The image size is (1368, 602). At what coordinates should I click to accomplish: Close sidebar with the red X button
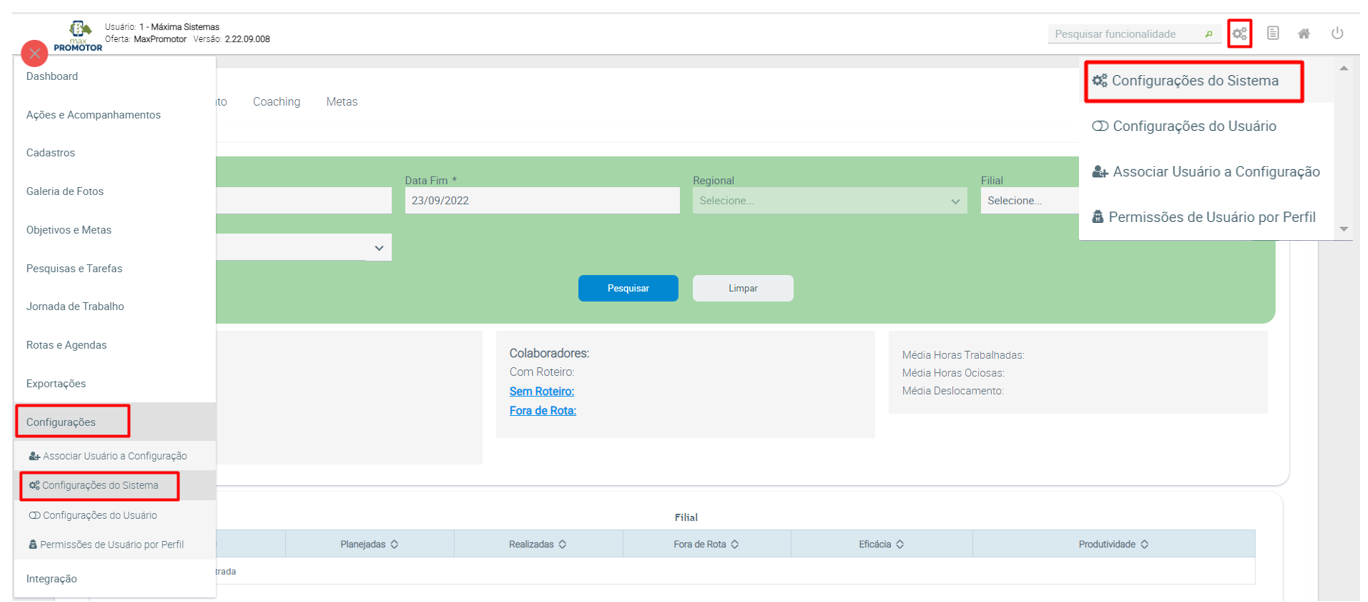(34, 54)
